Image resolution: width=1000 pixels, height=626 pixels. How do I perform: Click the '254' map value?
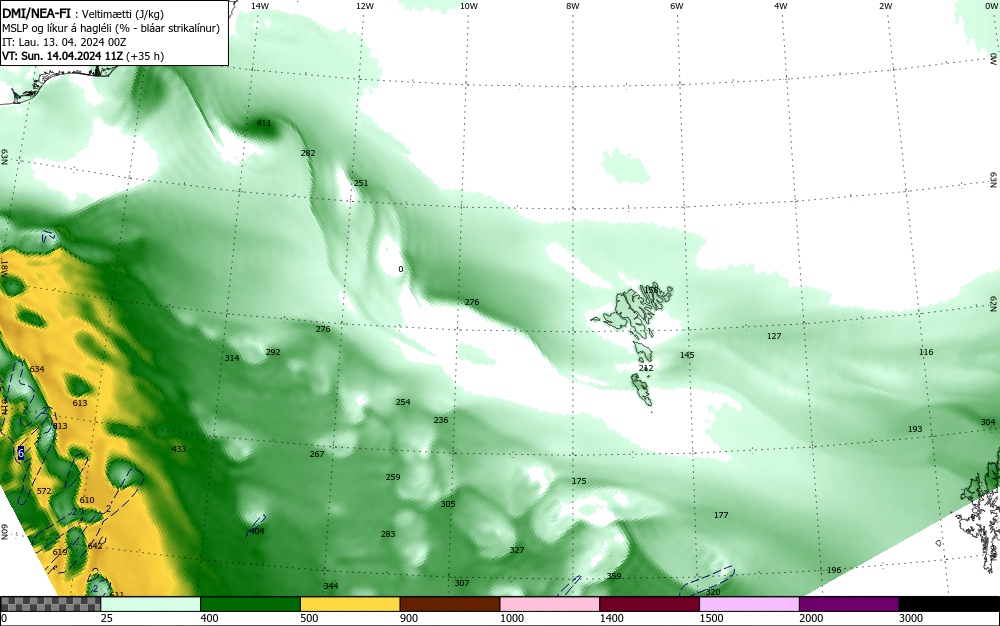tap(403, 402)
